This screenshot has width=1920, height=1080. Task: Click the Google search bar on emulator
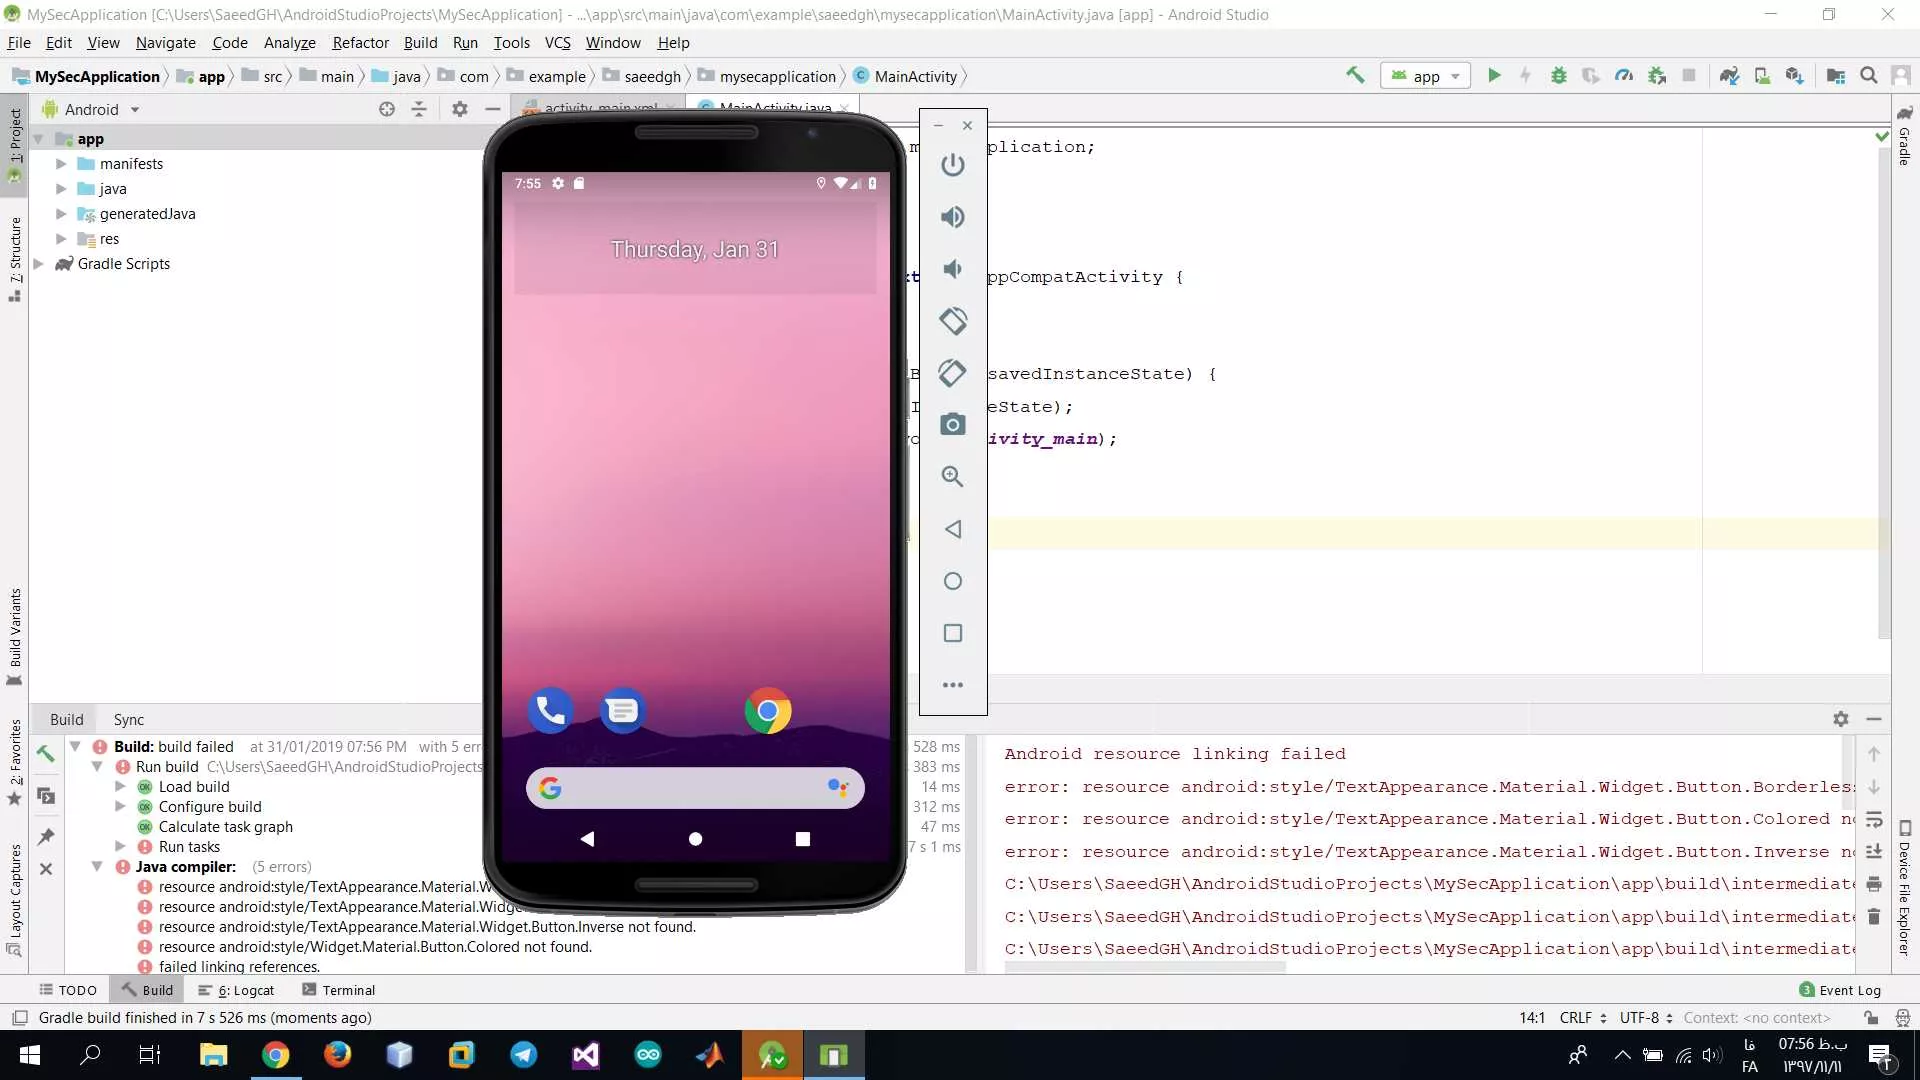tap(695, 788)
